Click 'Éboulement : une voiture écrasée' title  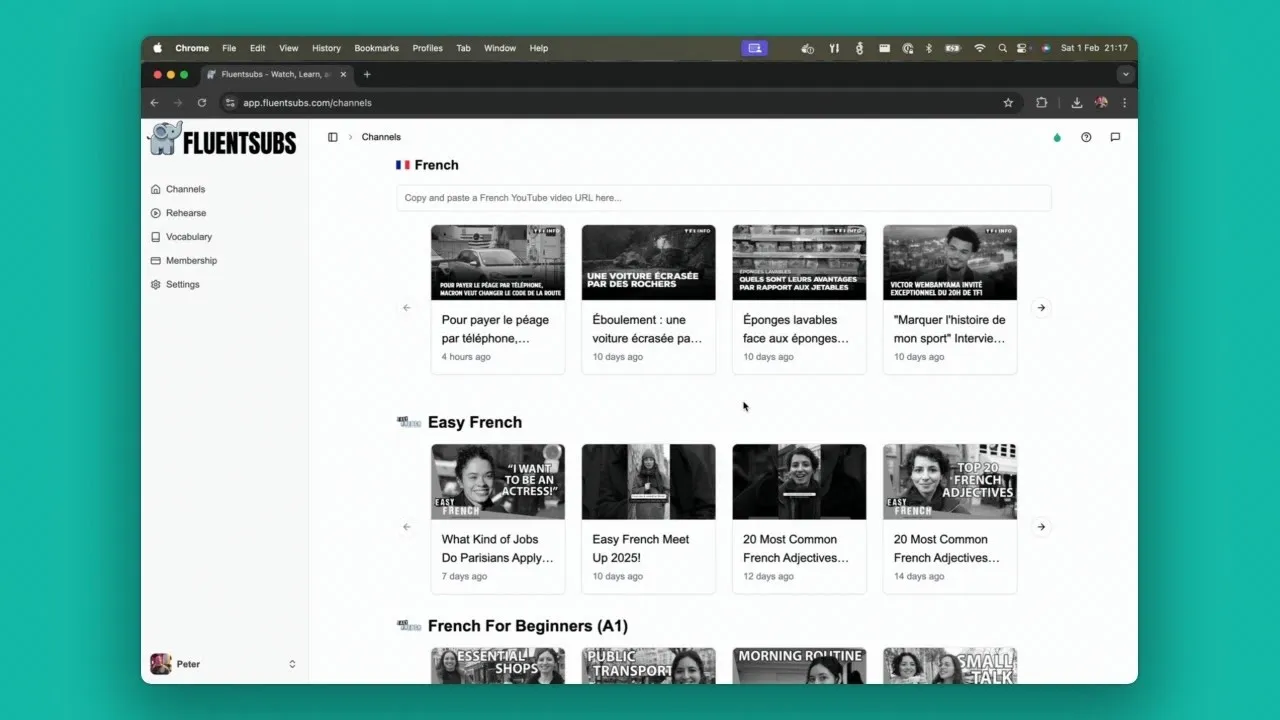pos(647,329)
